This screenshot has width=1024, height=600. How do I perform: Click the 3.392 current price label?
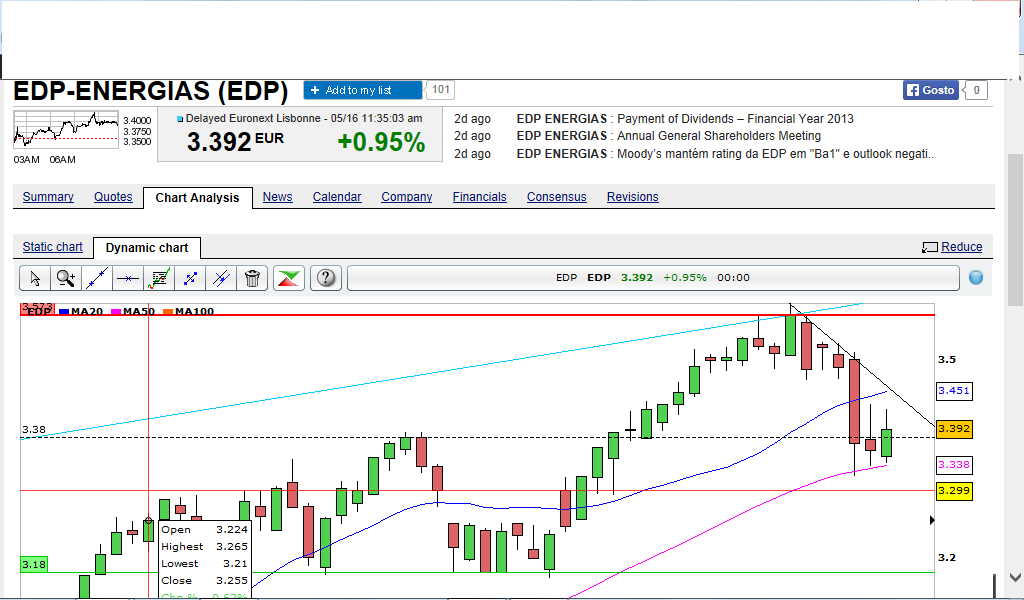pyautogui.click(x=954, y=429)
